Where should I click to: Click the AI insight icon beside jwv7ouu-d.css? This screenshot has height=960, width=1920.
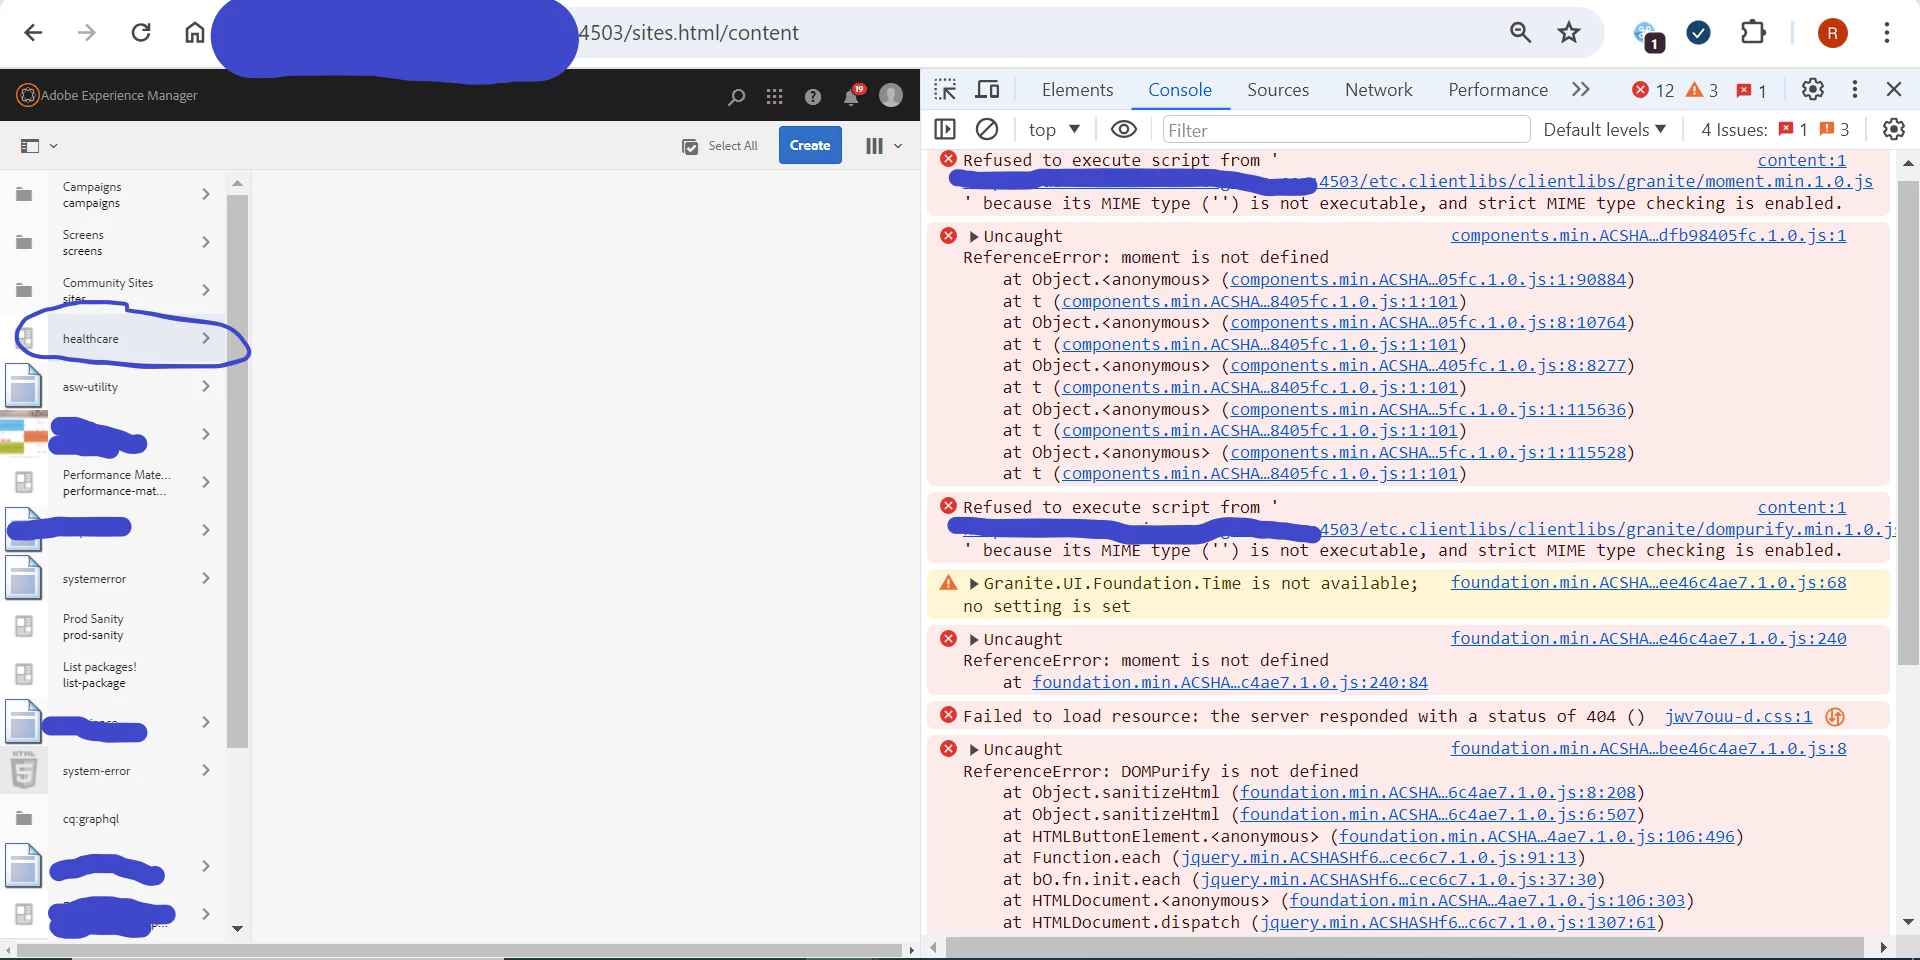[x=1834, y=717]
